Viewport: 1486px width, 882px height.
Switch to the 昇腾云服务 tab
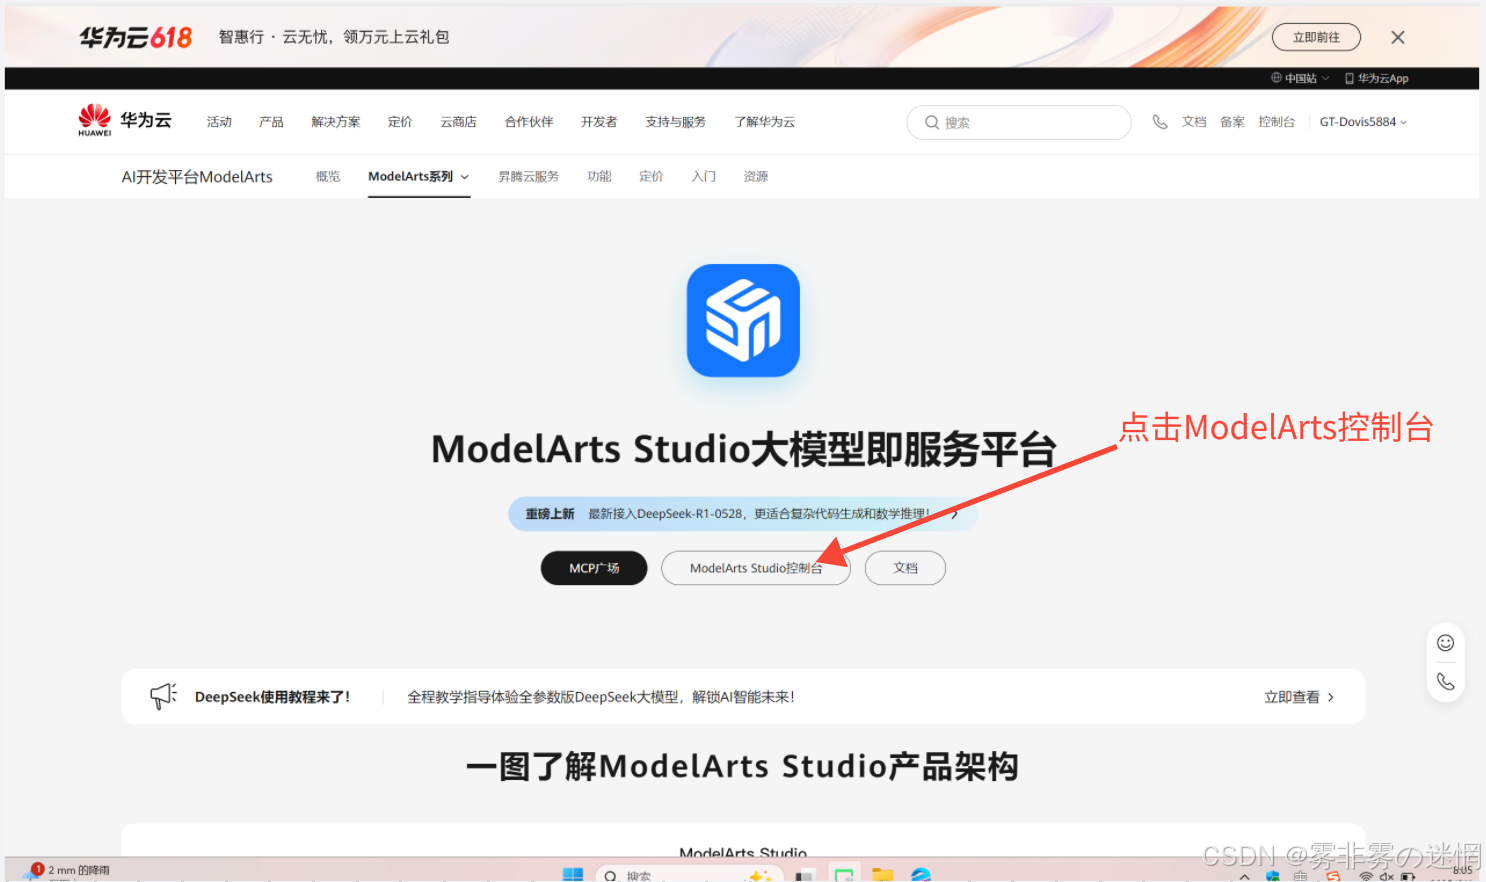point(529,176)
